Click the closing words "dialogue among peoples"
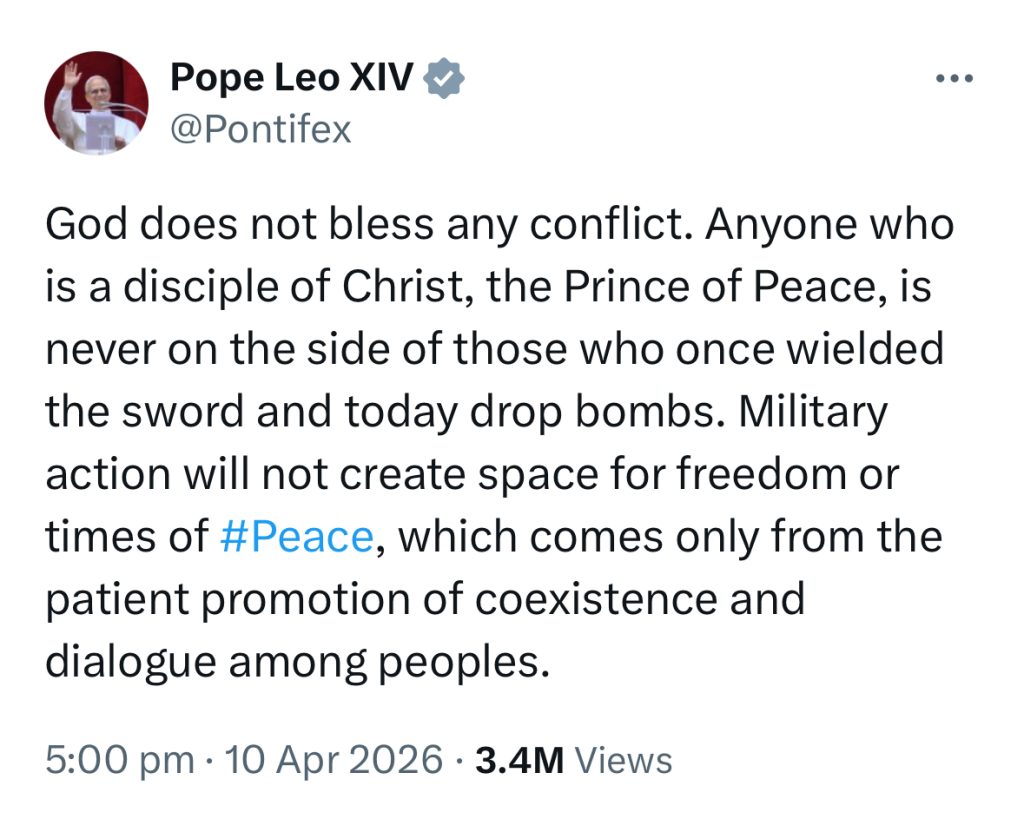The image size is (1024, 819). coord(297,661)
